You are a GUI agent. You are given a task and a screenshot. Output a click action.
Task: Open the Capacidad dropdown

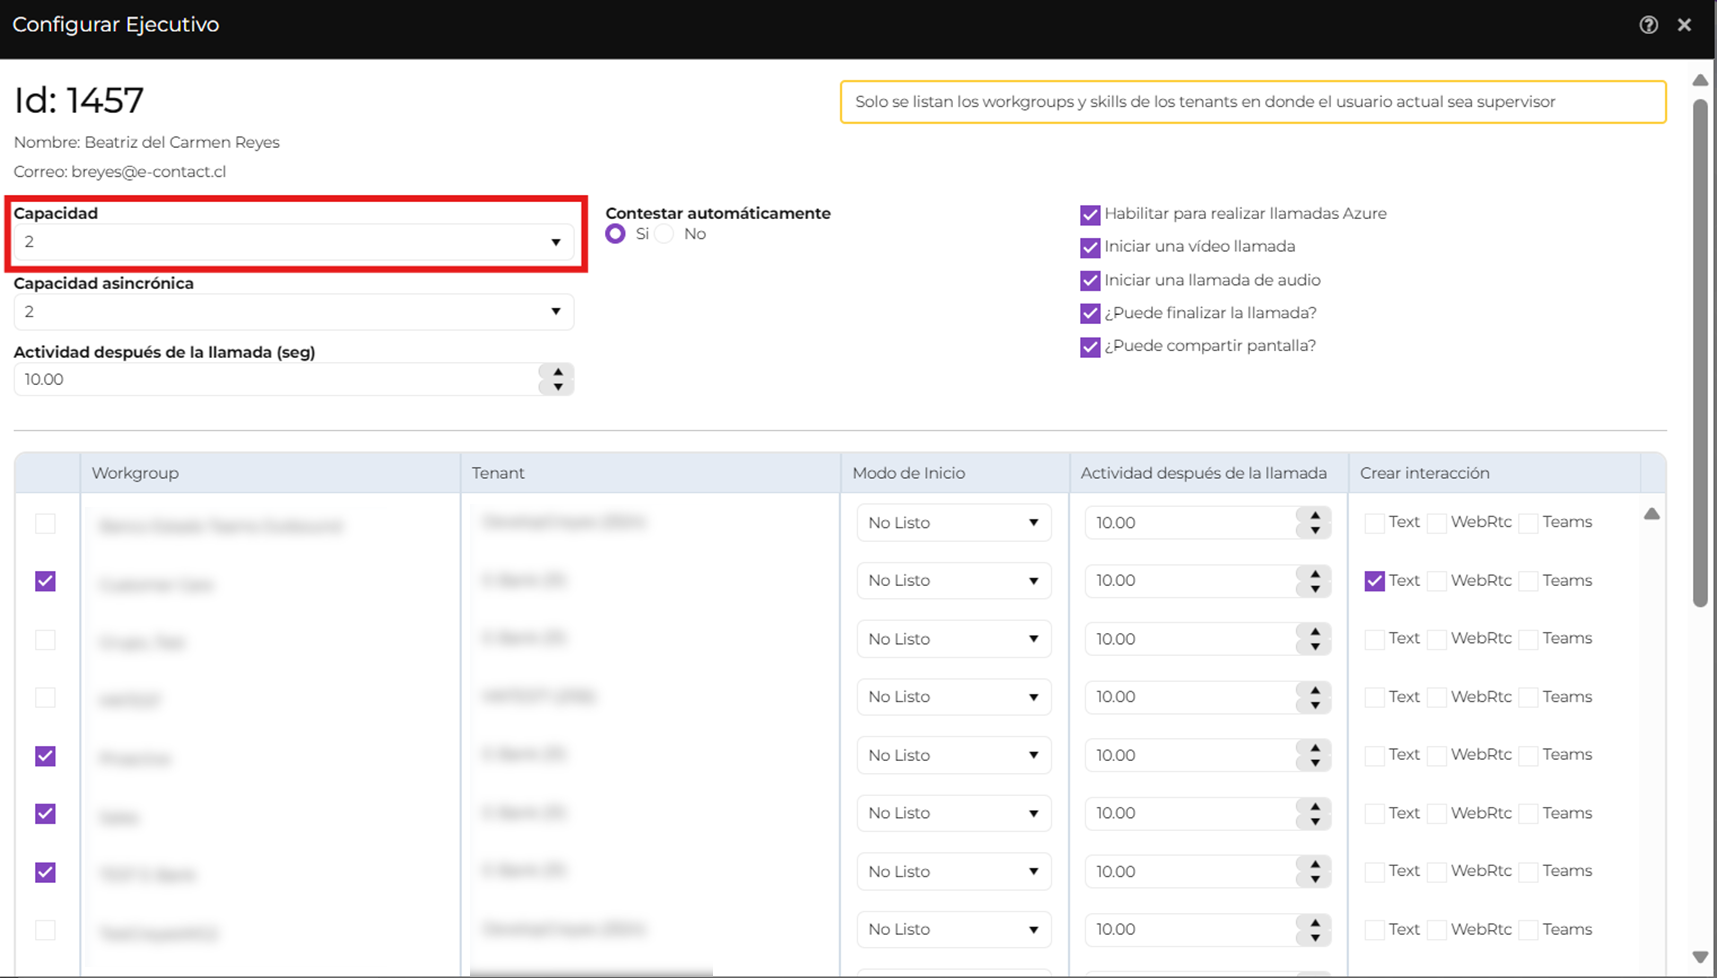[294, 242]
